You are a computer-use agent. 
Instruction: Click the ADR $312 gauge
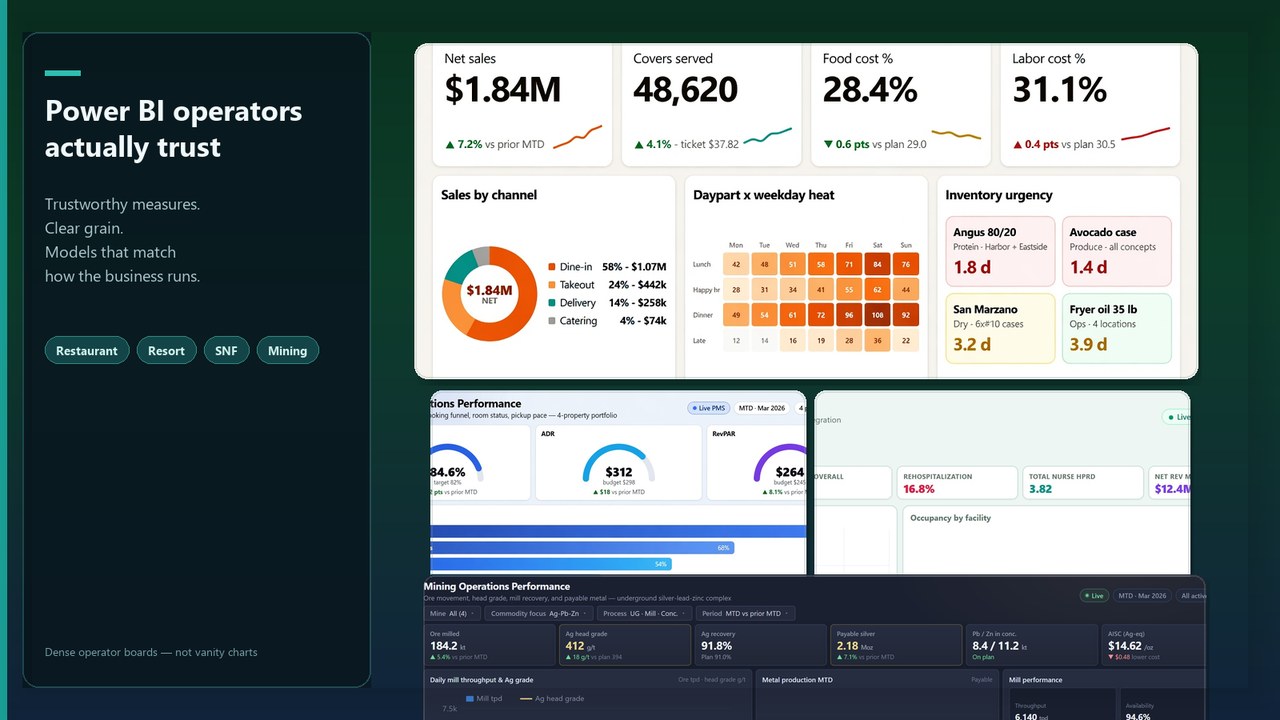pos(619,464)
